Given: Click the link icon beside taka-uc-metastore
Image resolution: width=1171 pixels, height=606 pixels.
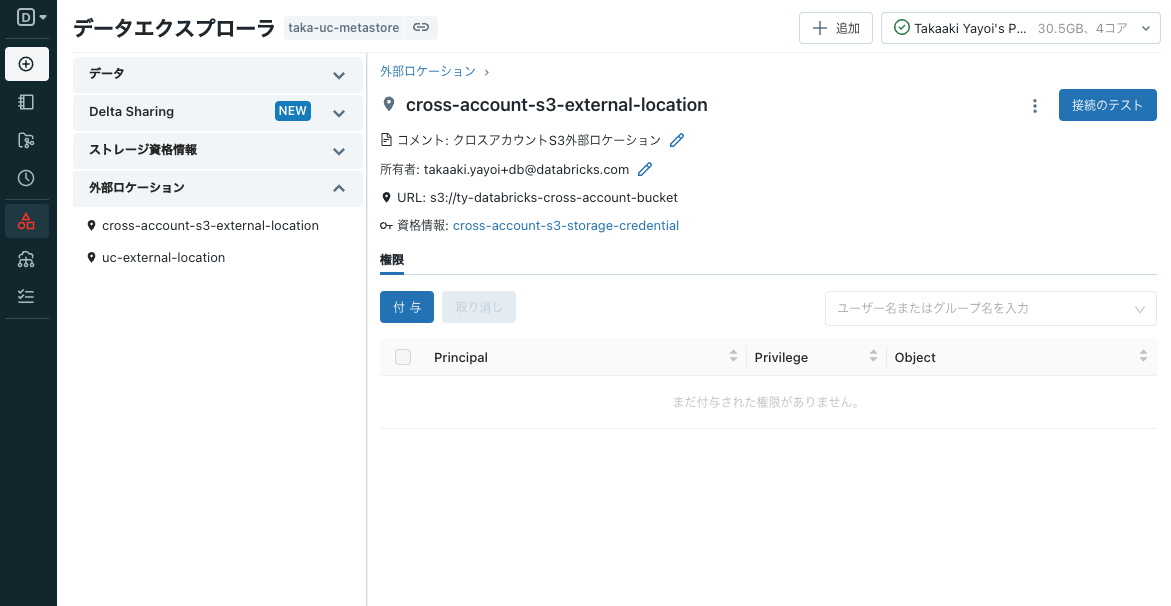Looking at the screenshot, I should point(421,28).
